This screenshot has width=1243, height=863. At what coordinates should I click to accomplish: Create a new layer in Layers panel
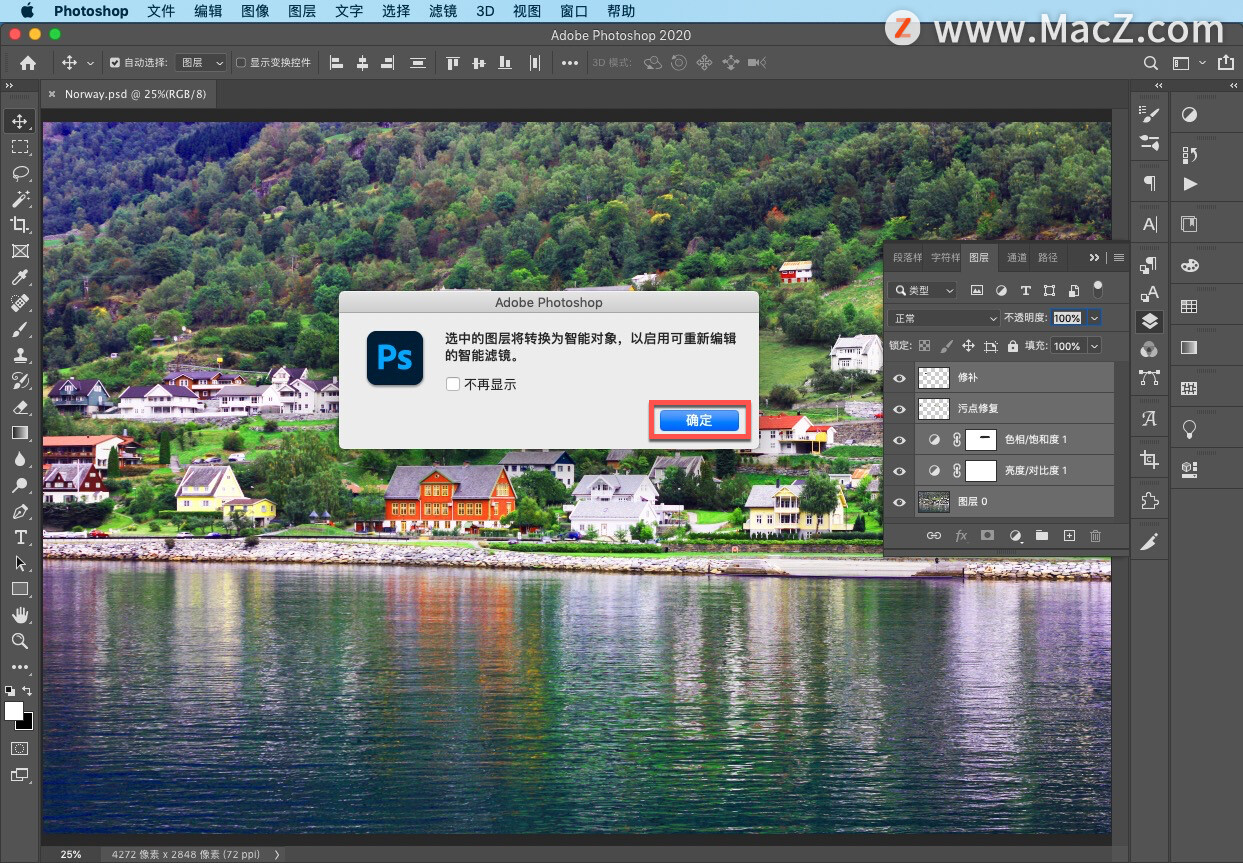coord(1068,536)
